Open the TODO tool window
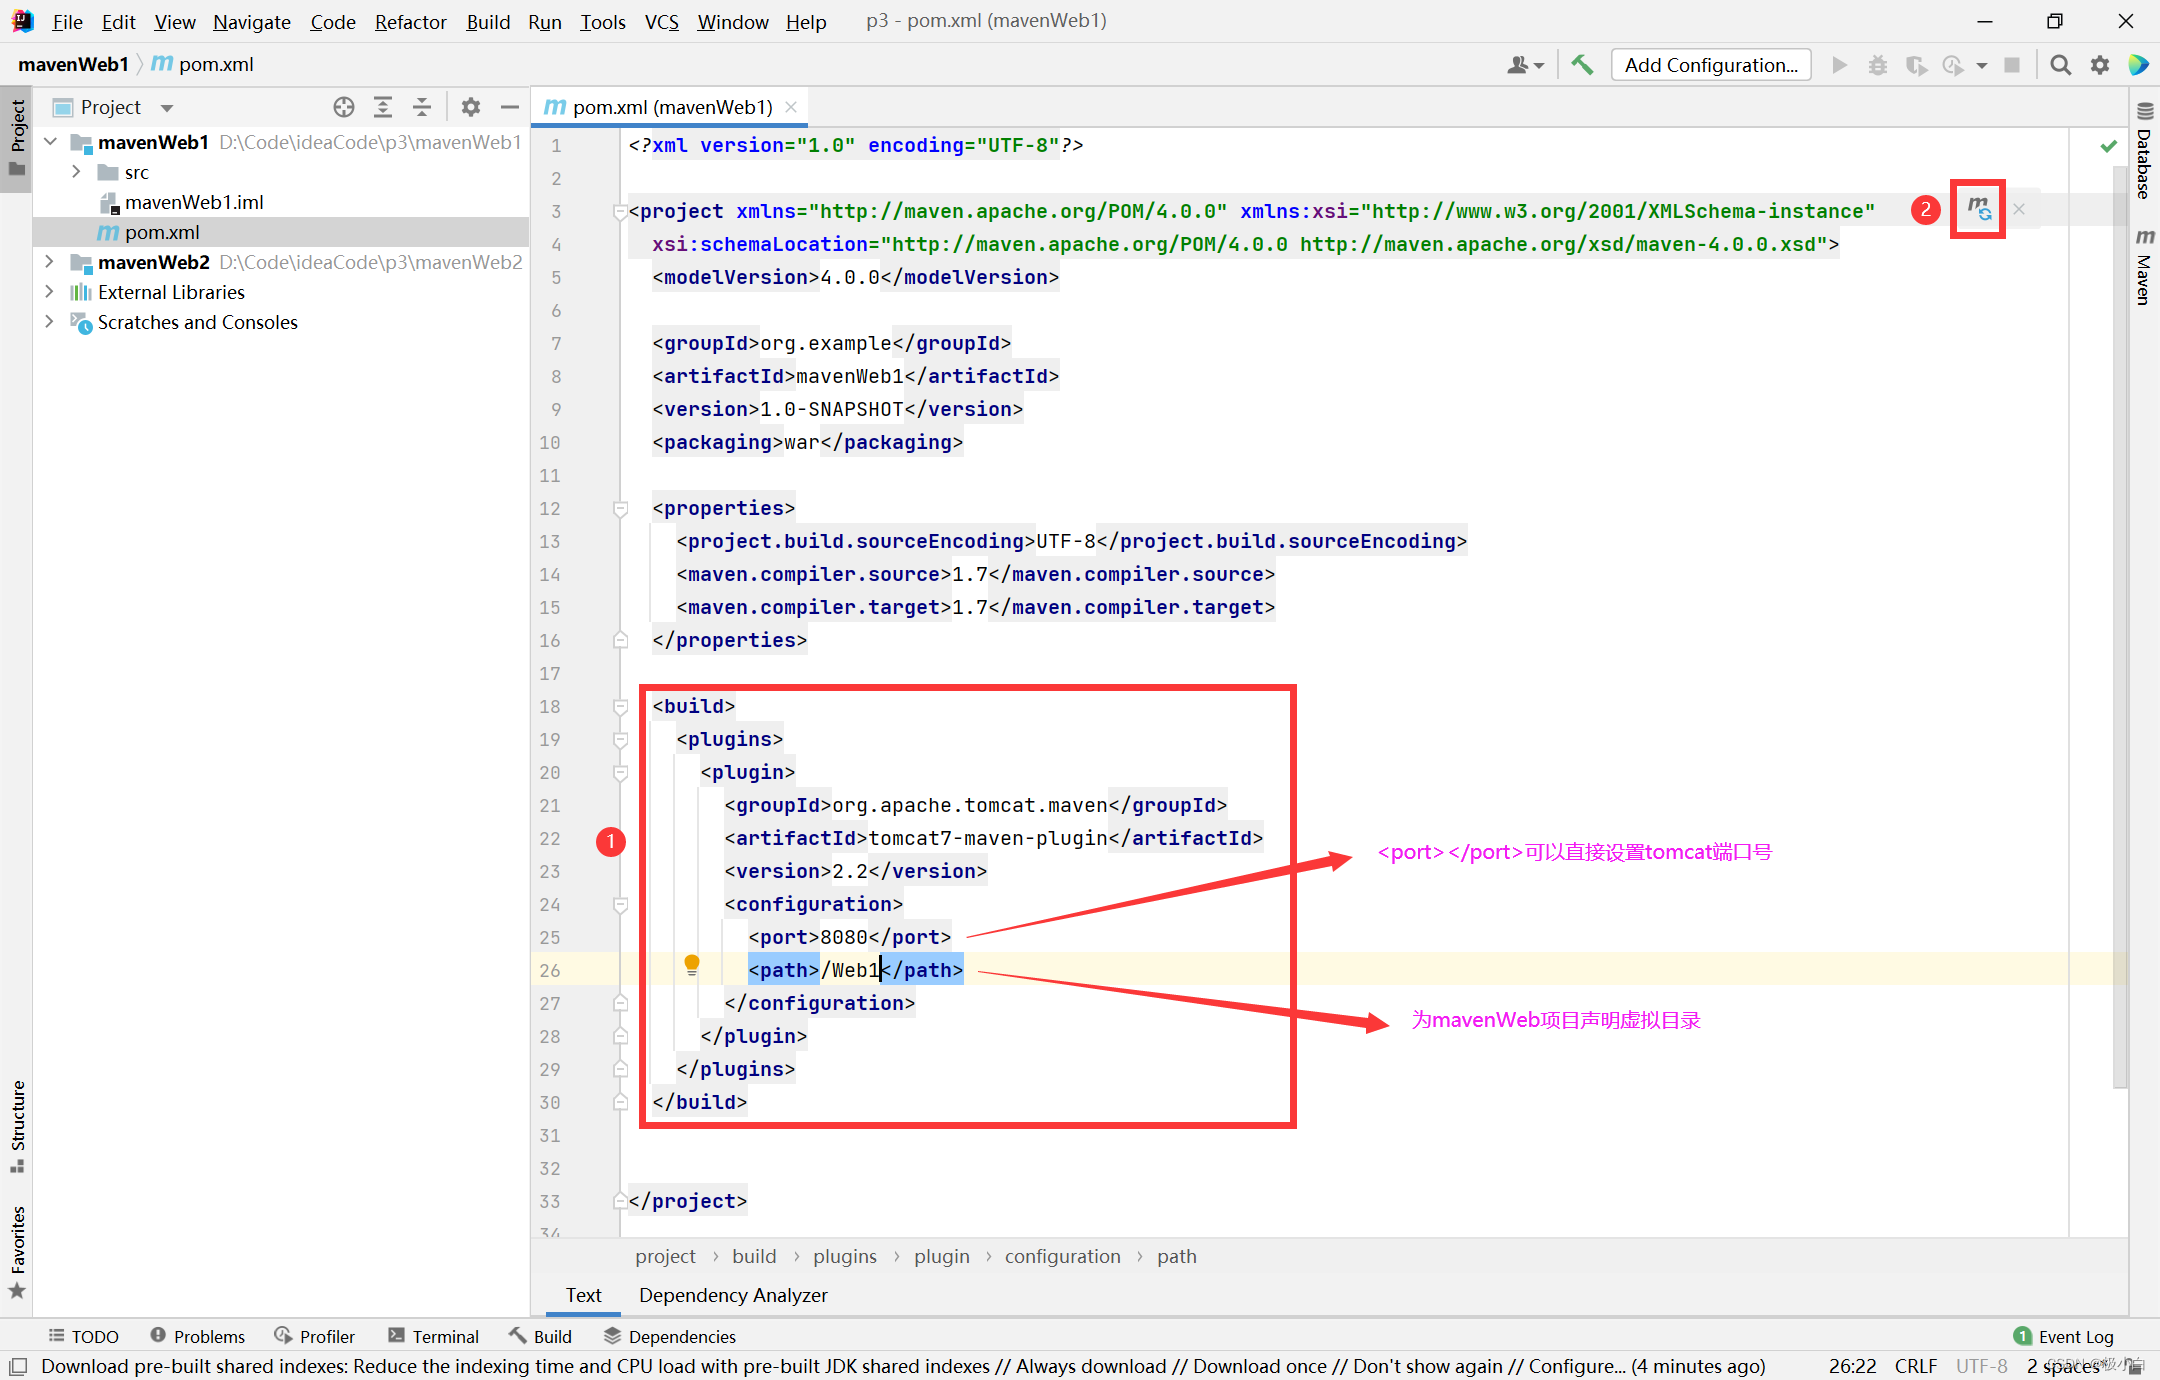This screenshot has height=1380, width=2160. tap(84, 1336)
